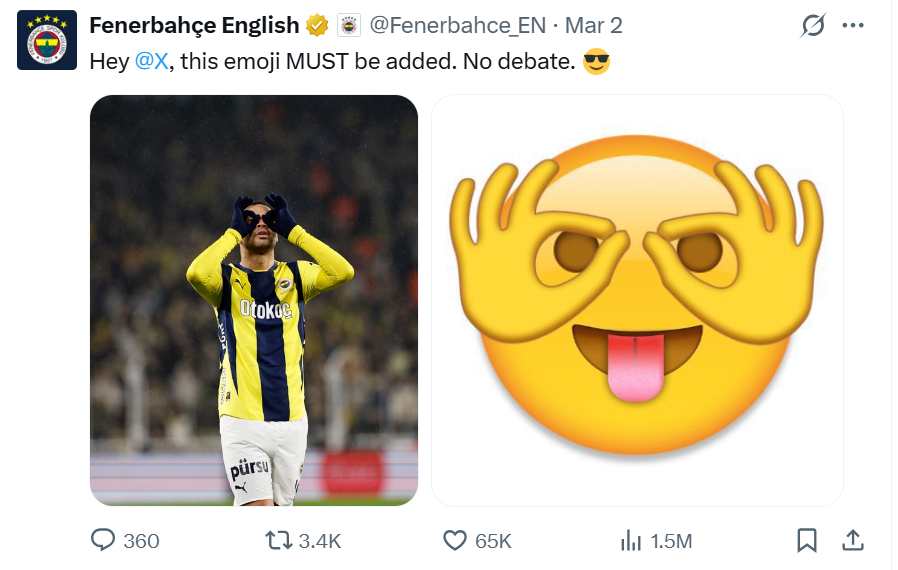Open the goggles-hands emoji image

click(637, 300)
